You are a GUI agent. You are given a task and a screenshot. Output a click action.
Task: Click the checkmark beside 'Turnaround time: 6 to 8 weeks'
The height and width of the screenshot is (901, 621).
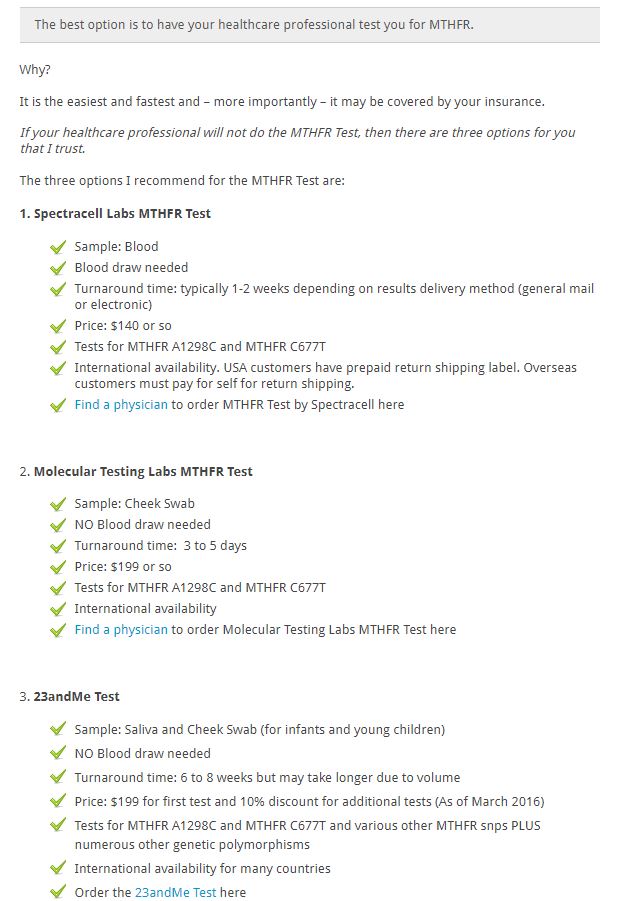coord(57,778)
